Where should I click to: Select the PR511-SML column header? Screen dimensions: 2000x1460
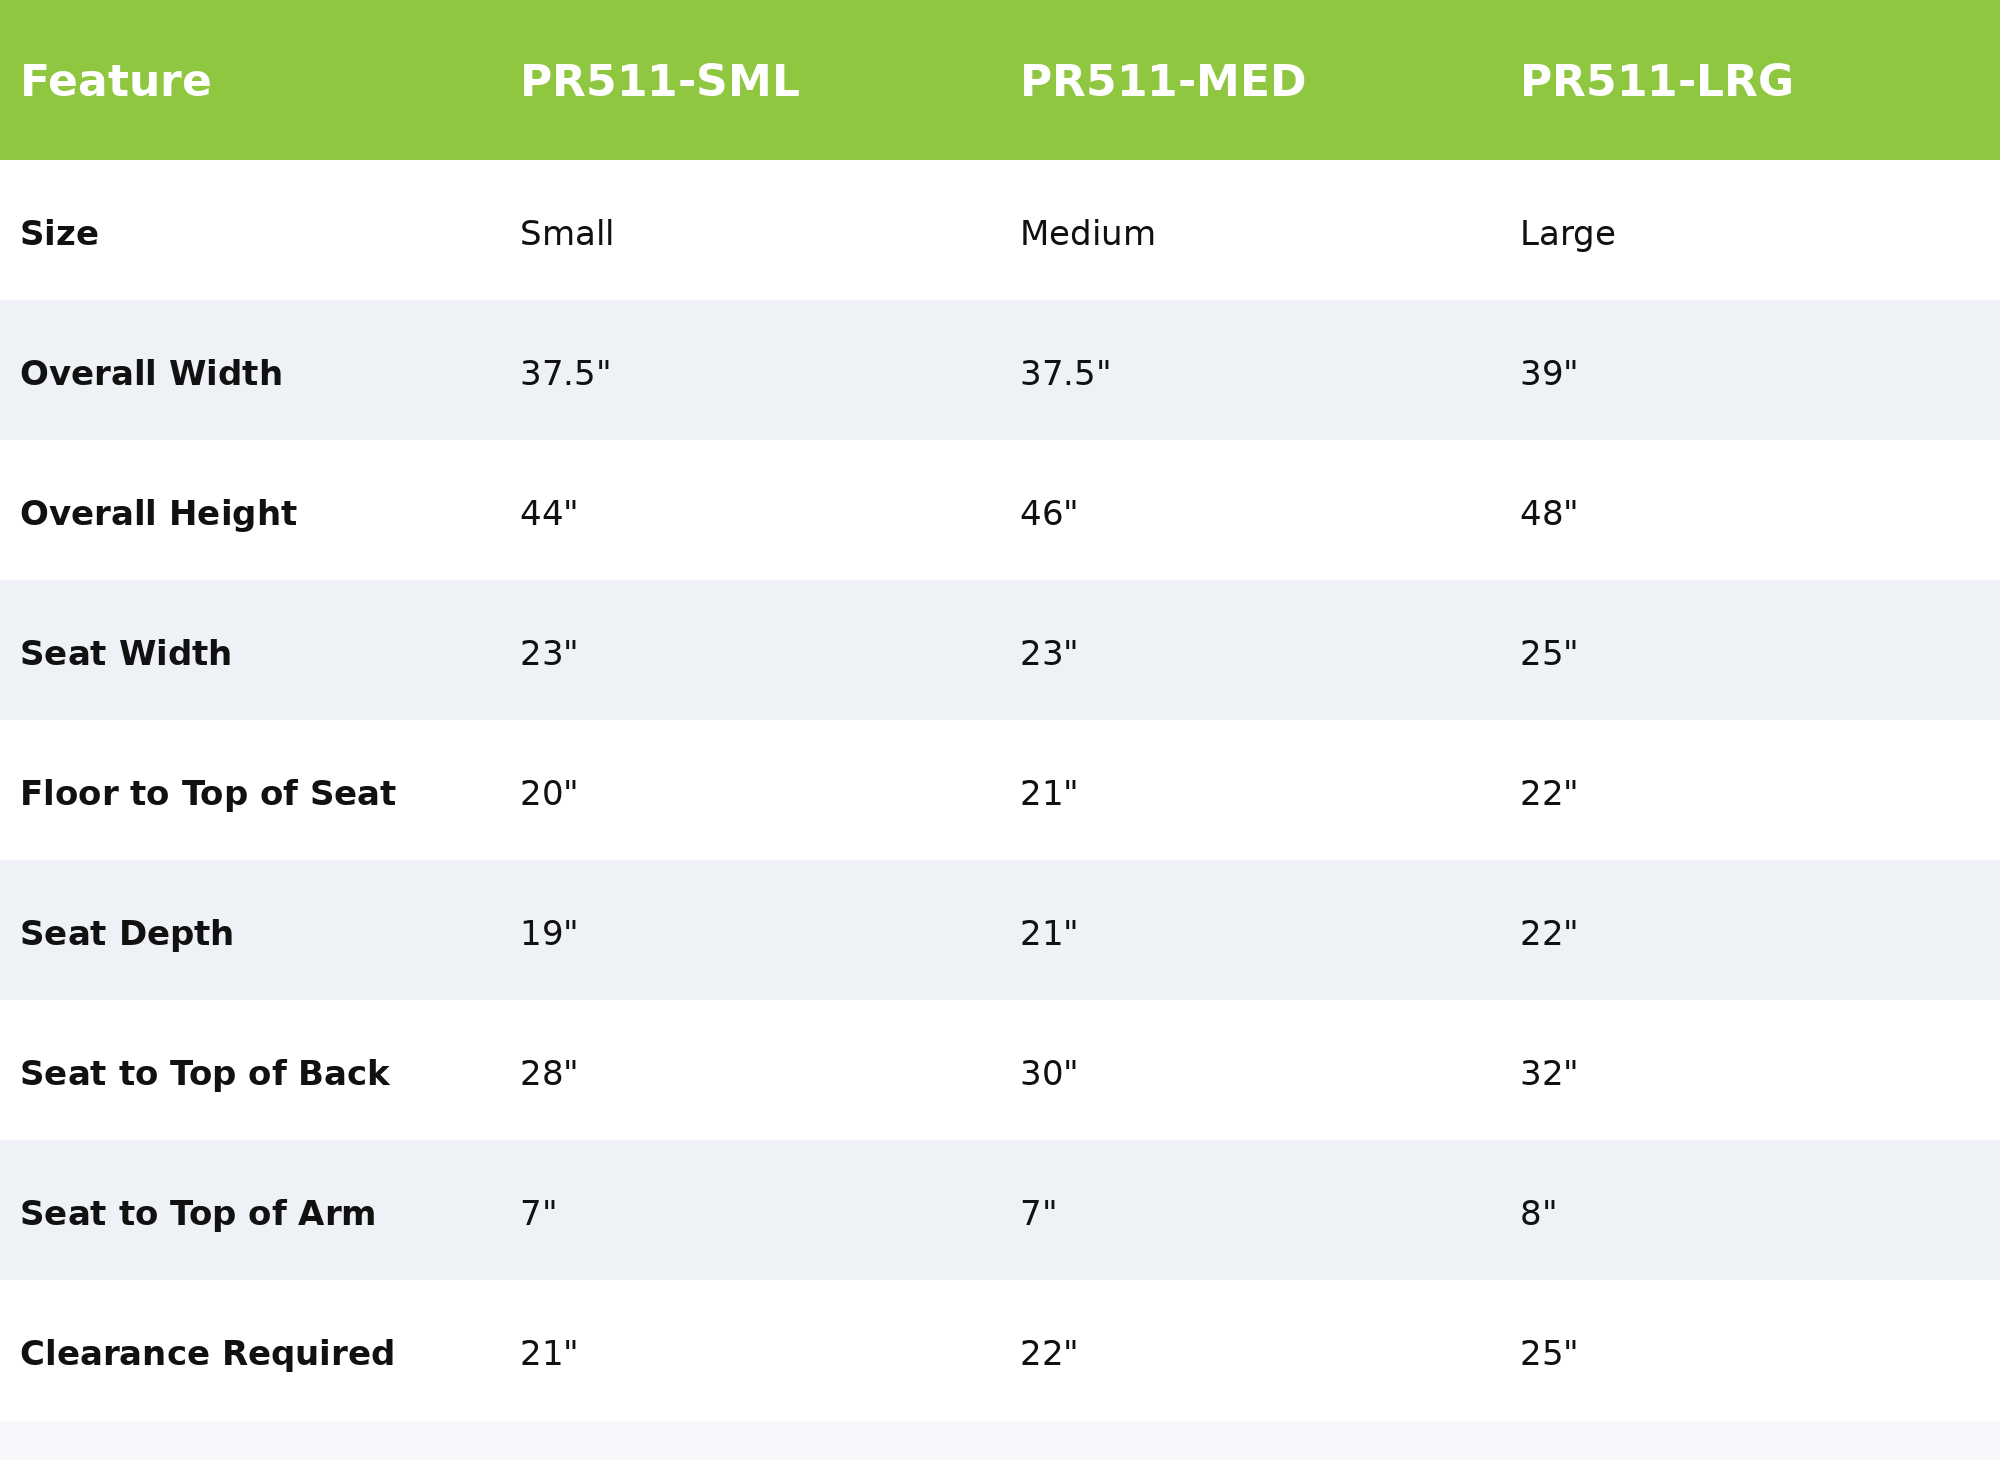point(659,82)
